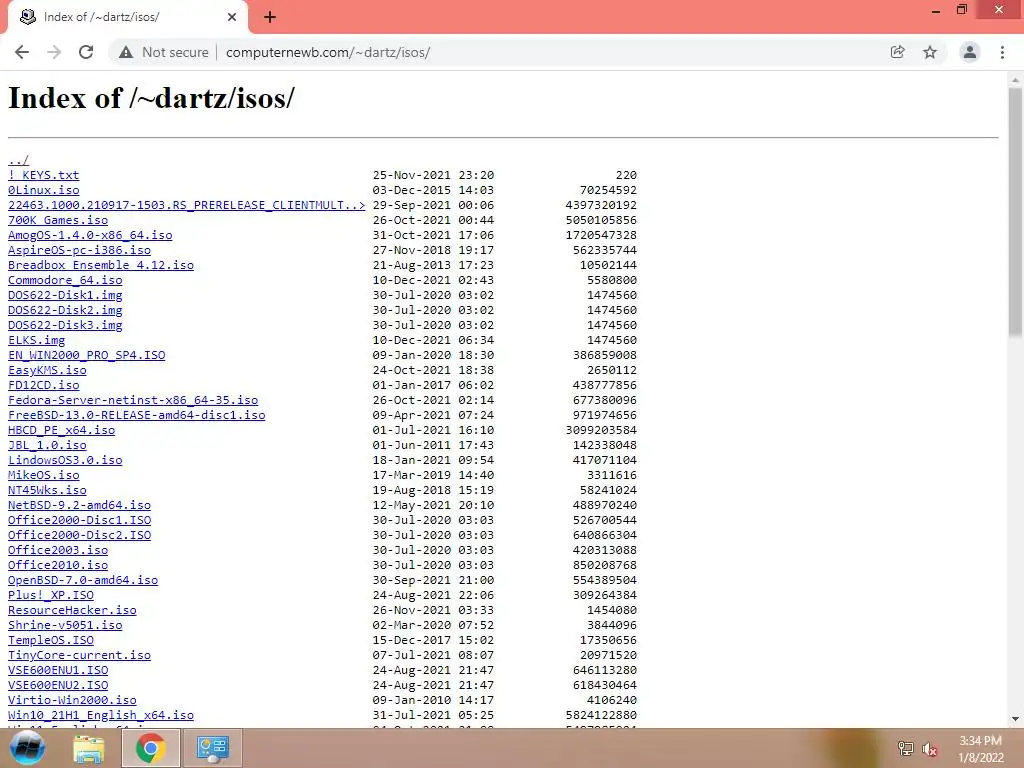Image resolution: width=1024 pixels, height=768 pixels.
Task: Close the Index of /~dartz/isos/ tab
Action: [x=232, y=17]
